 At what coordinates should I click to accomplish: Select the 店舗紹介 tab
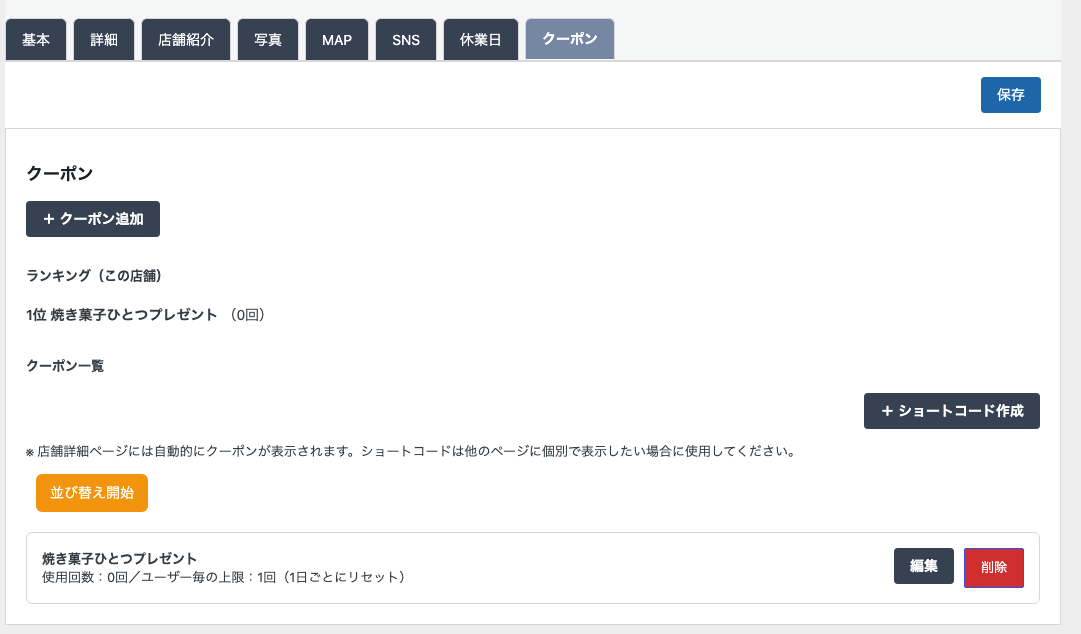[186, 40]
